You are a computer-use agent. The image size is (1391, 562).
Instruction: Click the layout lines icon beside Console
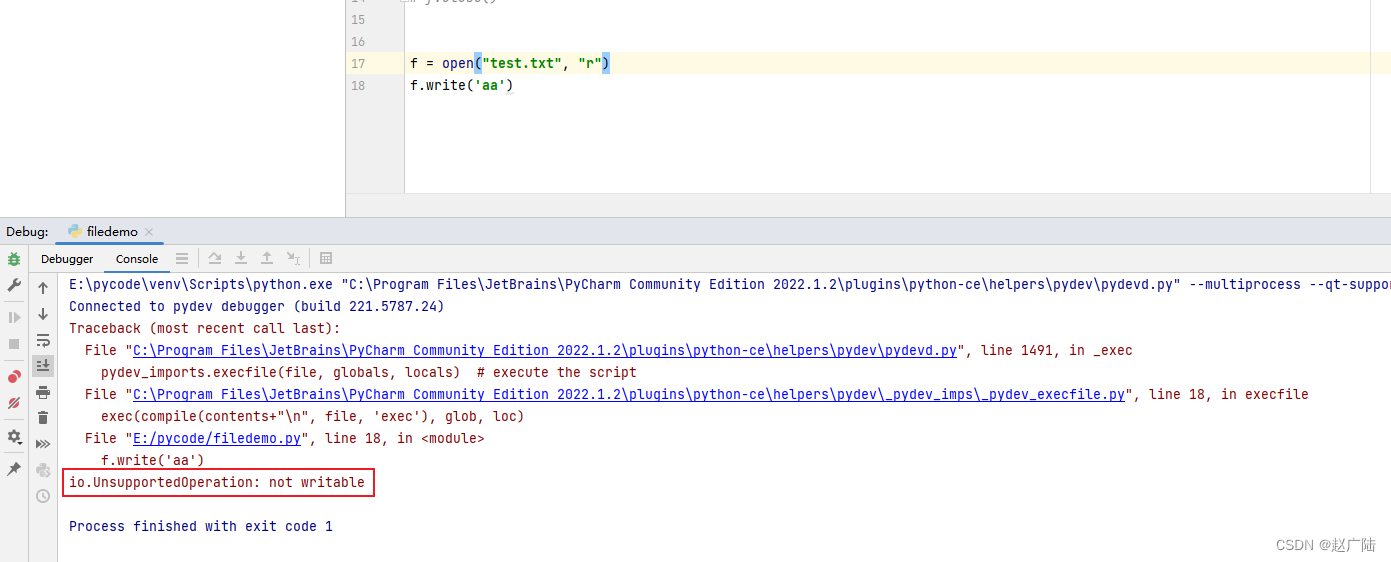point(182,258)
